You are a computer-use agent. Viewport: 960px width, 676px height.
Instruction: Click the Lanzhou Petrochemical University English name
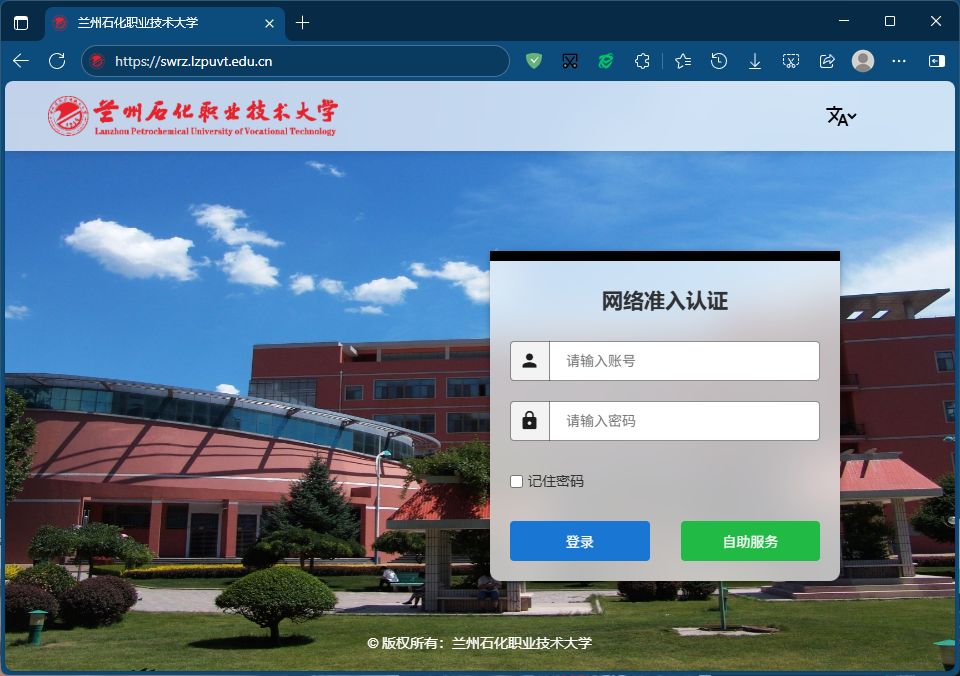[216, 131]
